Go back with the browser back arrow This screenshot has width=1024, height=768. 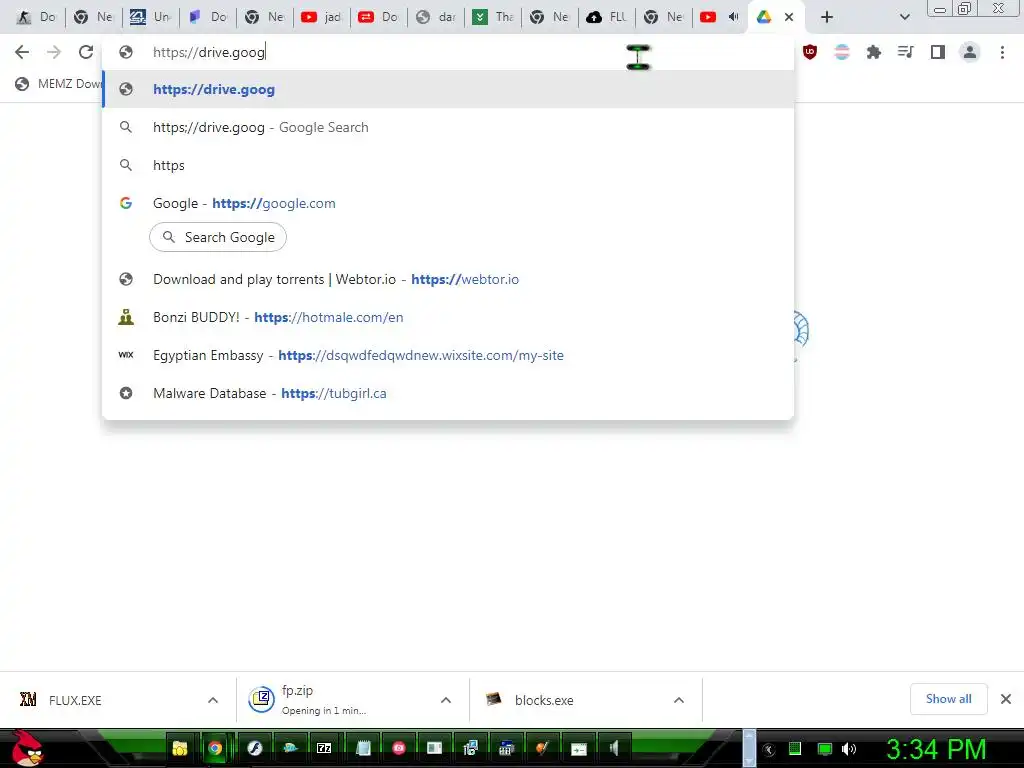22,52
